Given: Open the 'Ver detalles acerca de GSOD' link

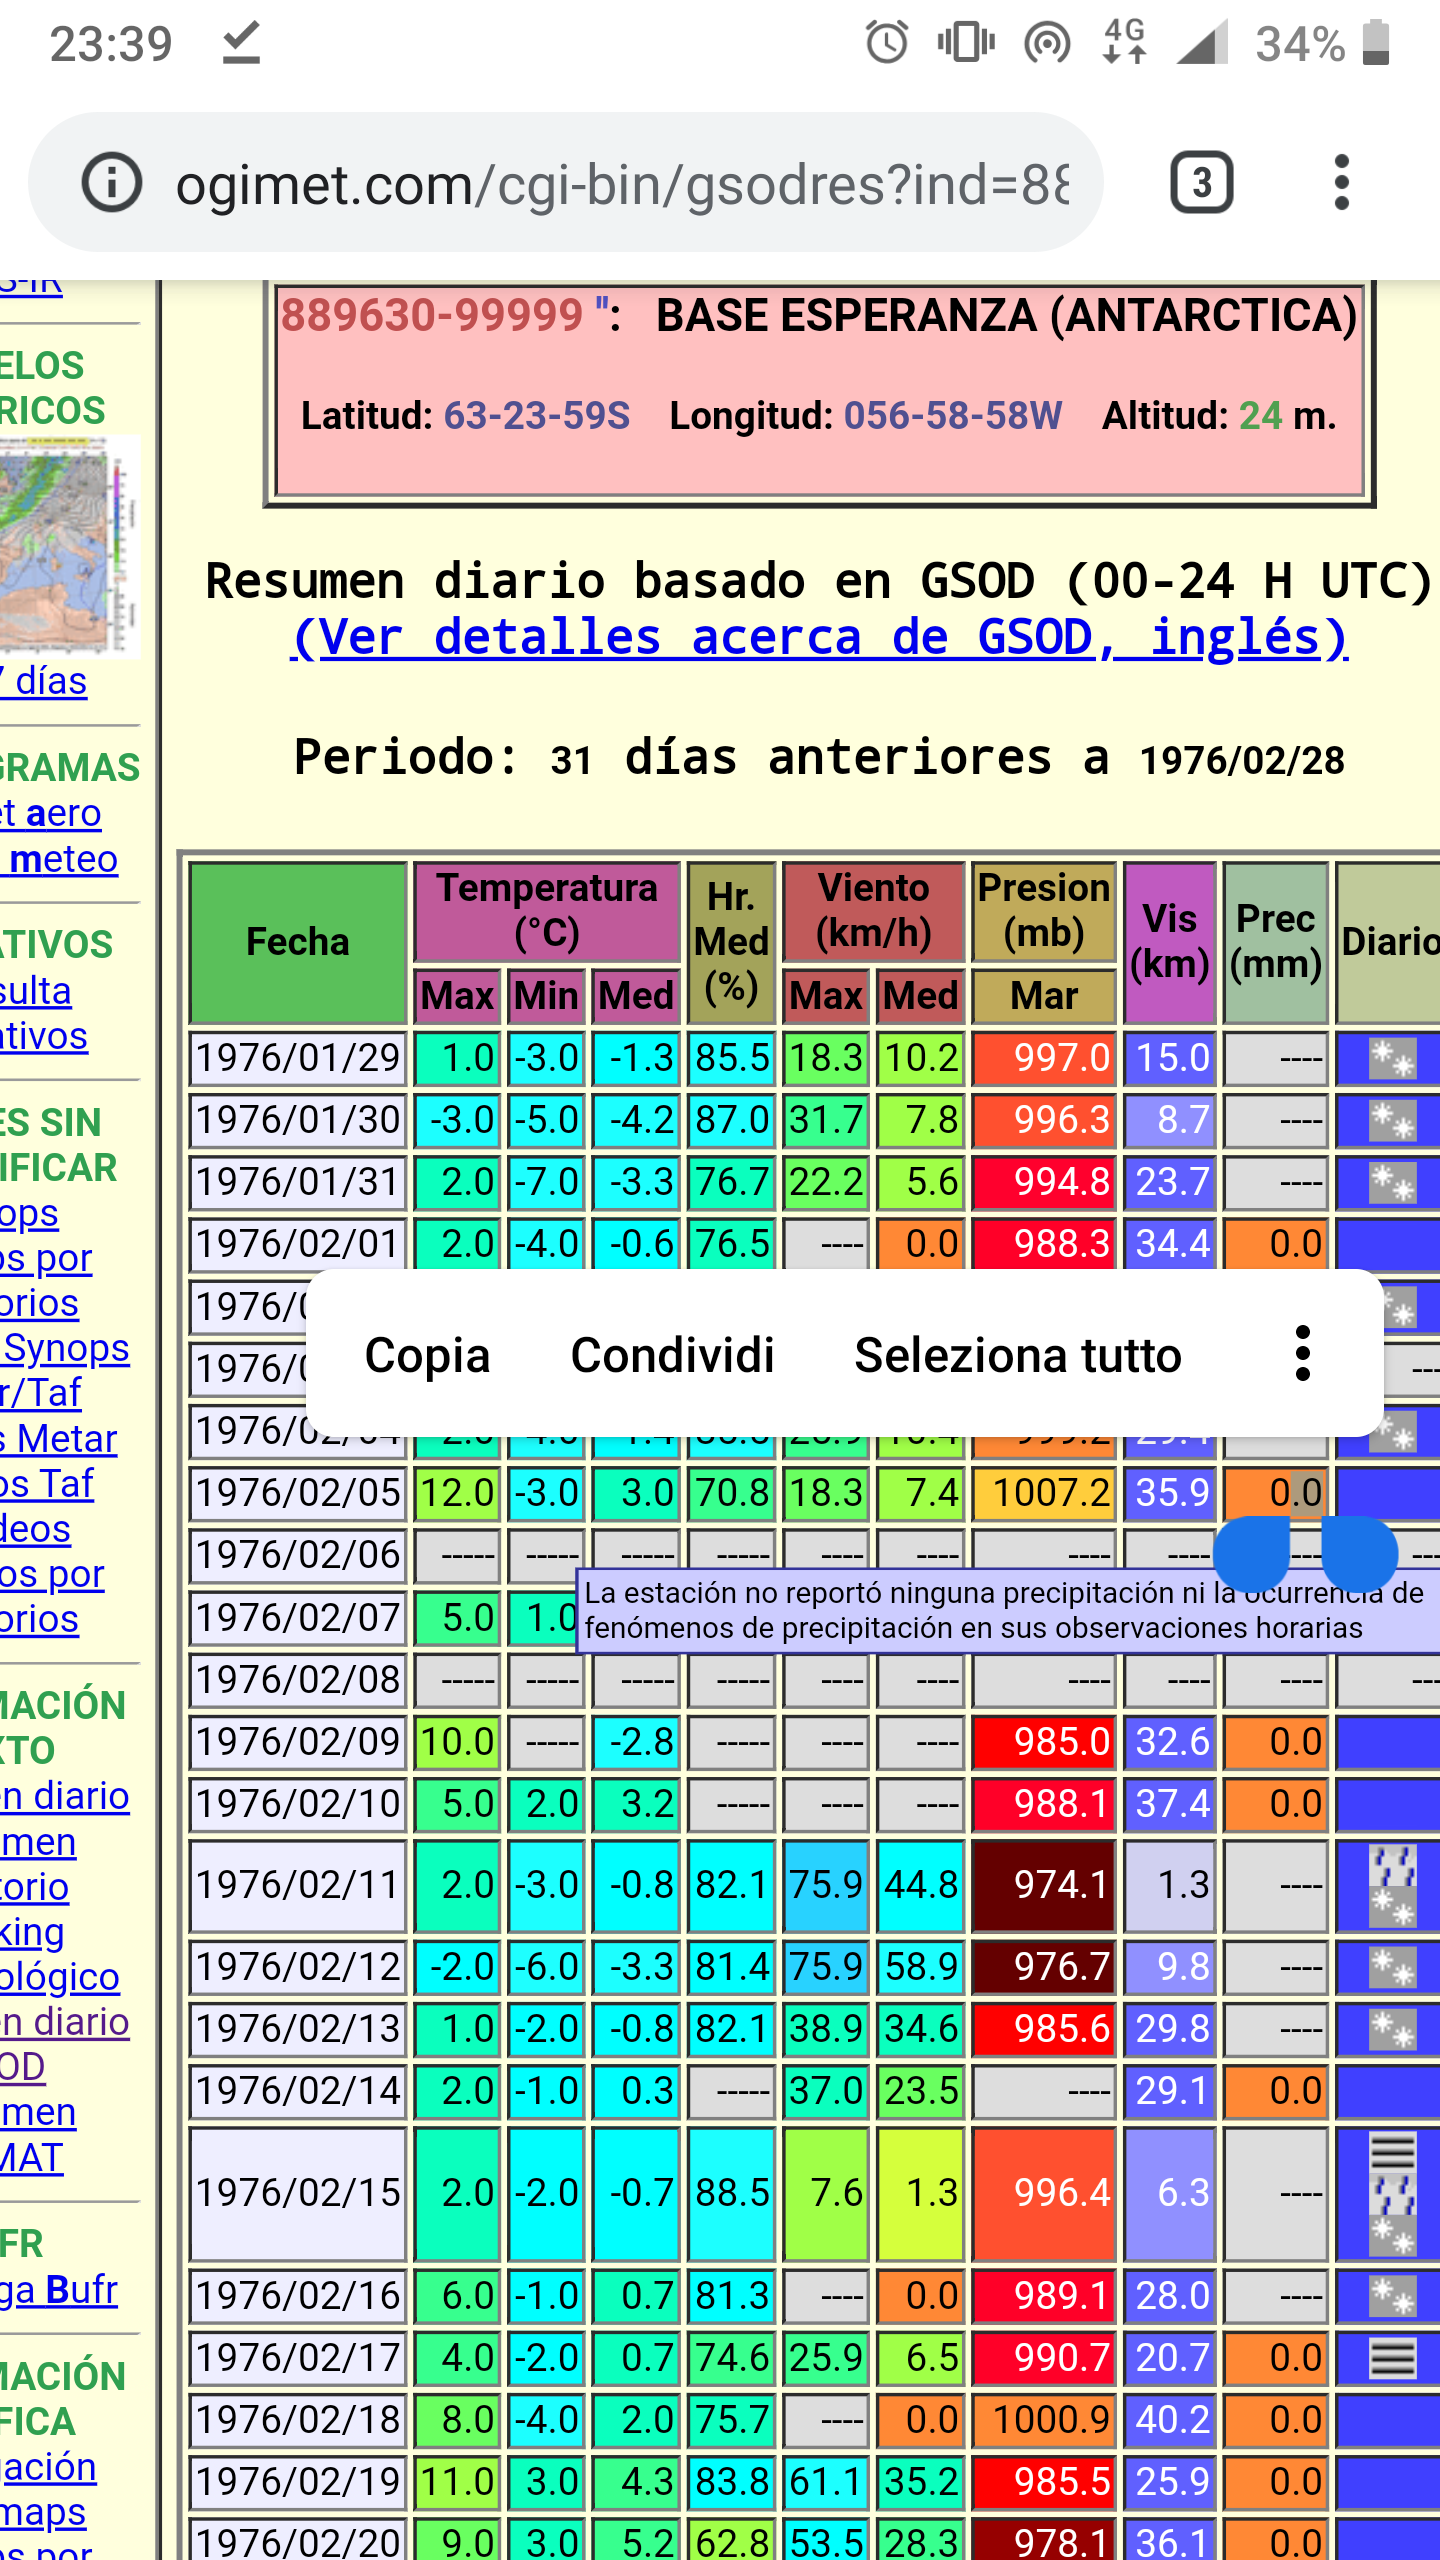Looking at the screenshot, I should (x=819, y=637).
